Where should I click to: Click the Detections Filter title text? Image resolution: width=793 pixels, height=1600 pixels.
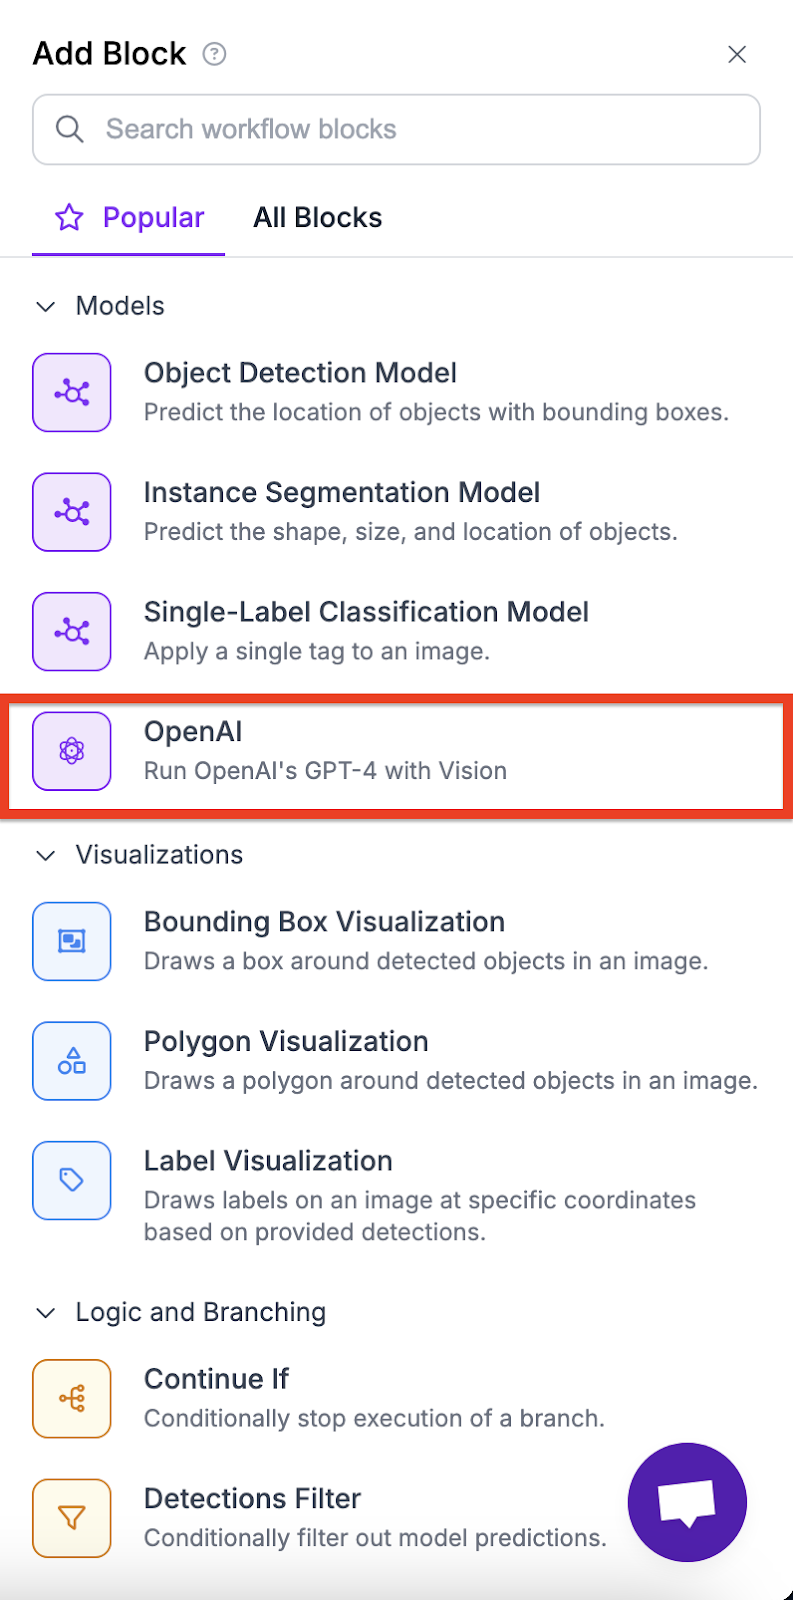coord(252,1498)
